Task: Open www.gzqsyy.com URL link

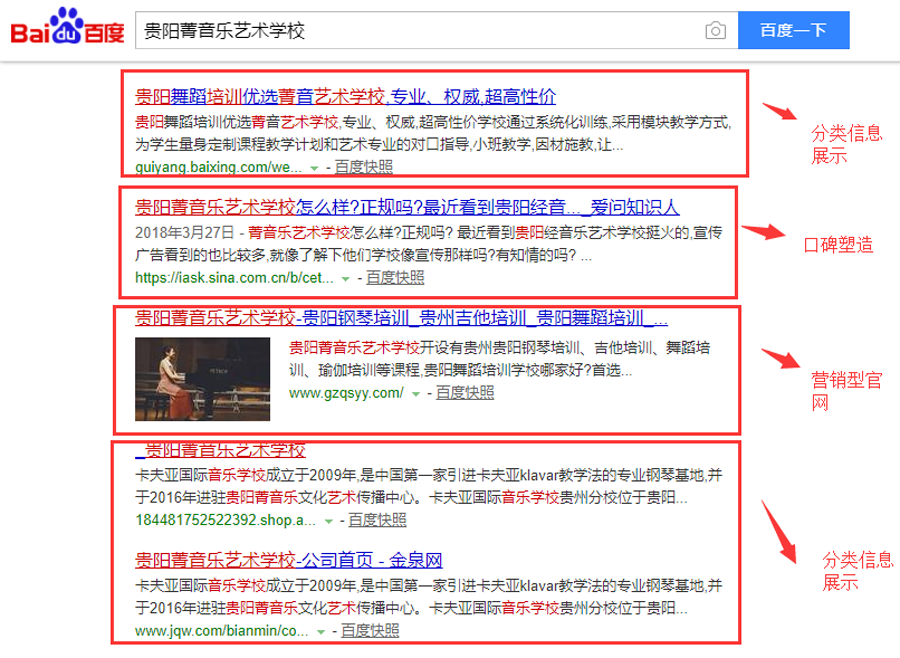Action: tap(346, 393)
